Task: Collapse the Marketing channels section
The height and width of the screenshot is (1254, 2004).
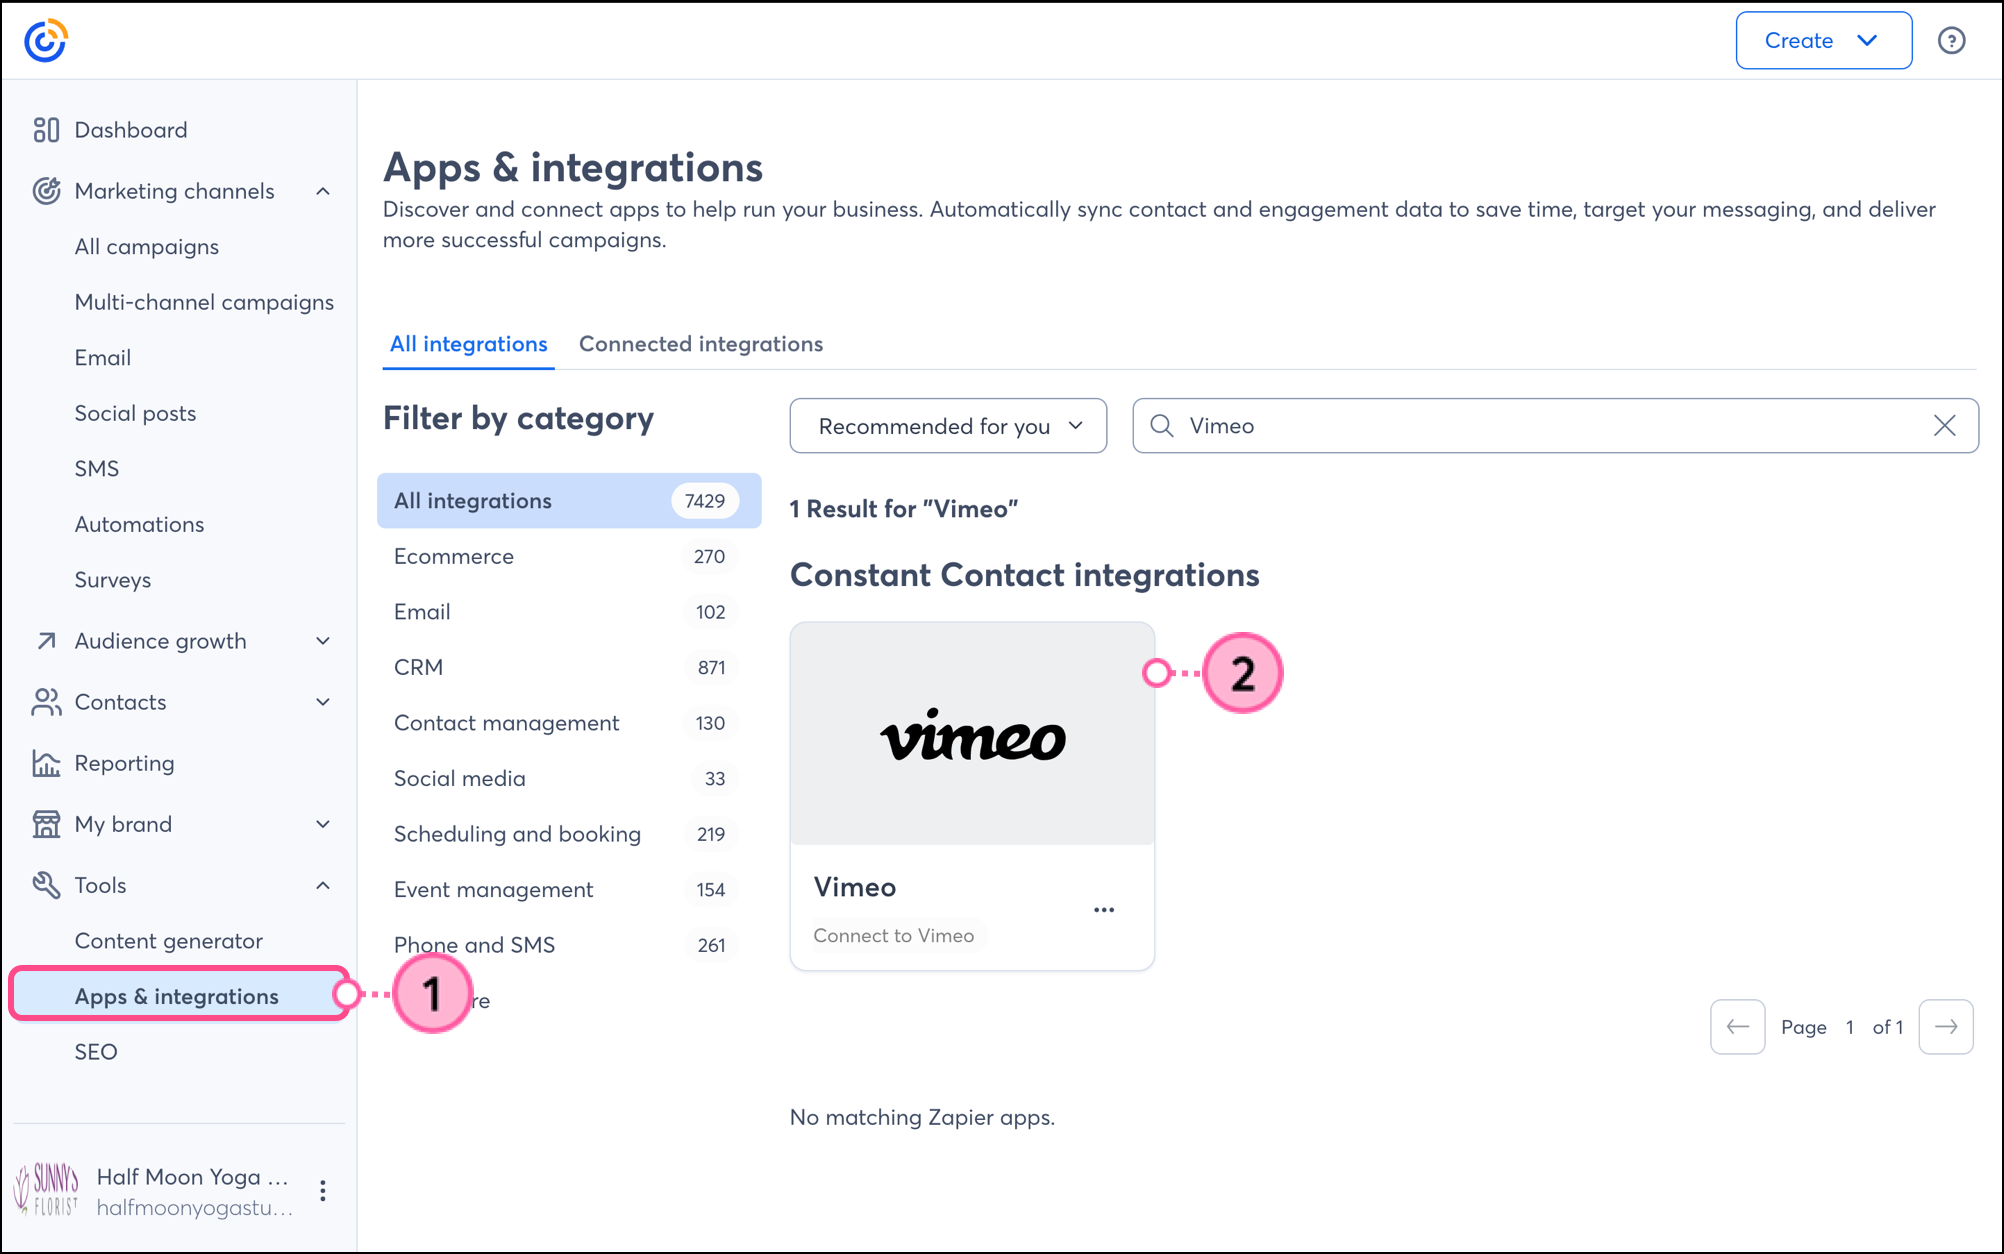Action: click(323, 191)
